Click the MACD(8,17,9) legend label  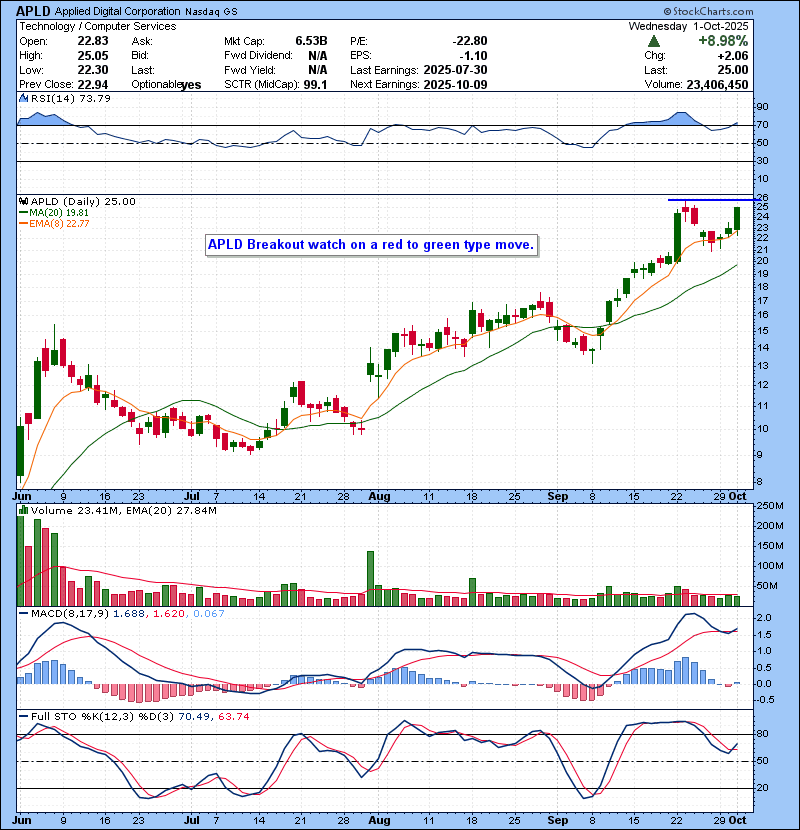70,614
